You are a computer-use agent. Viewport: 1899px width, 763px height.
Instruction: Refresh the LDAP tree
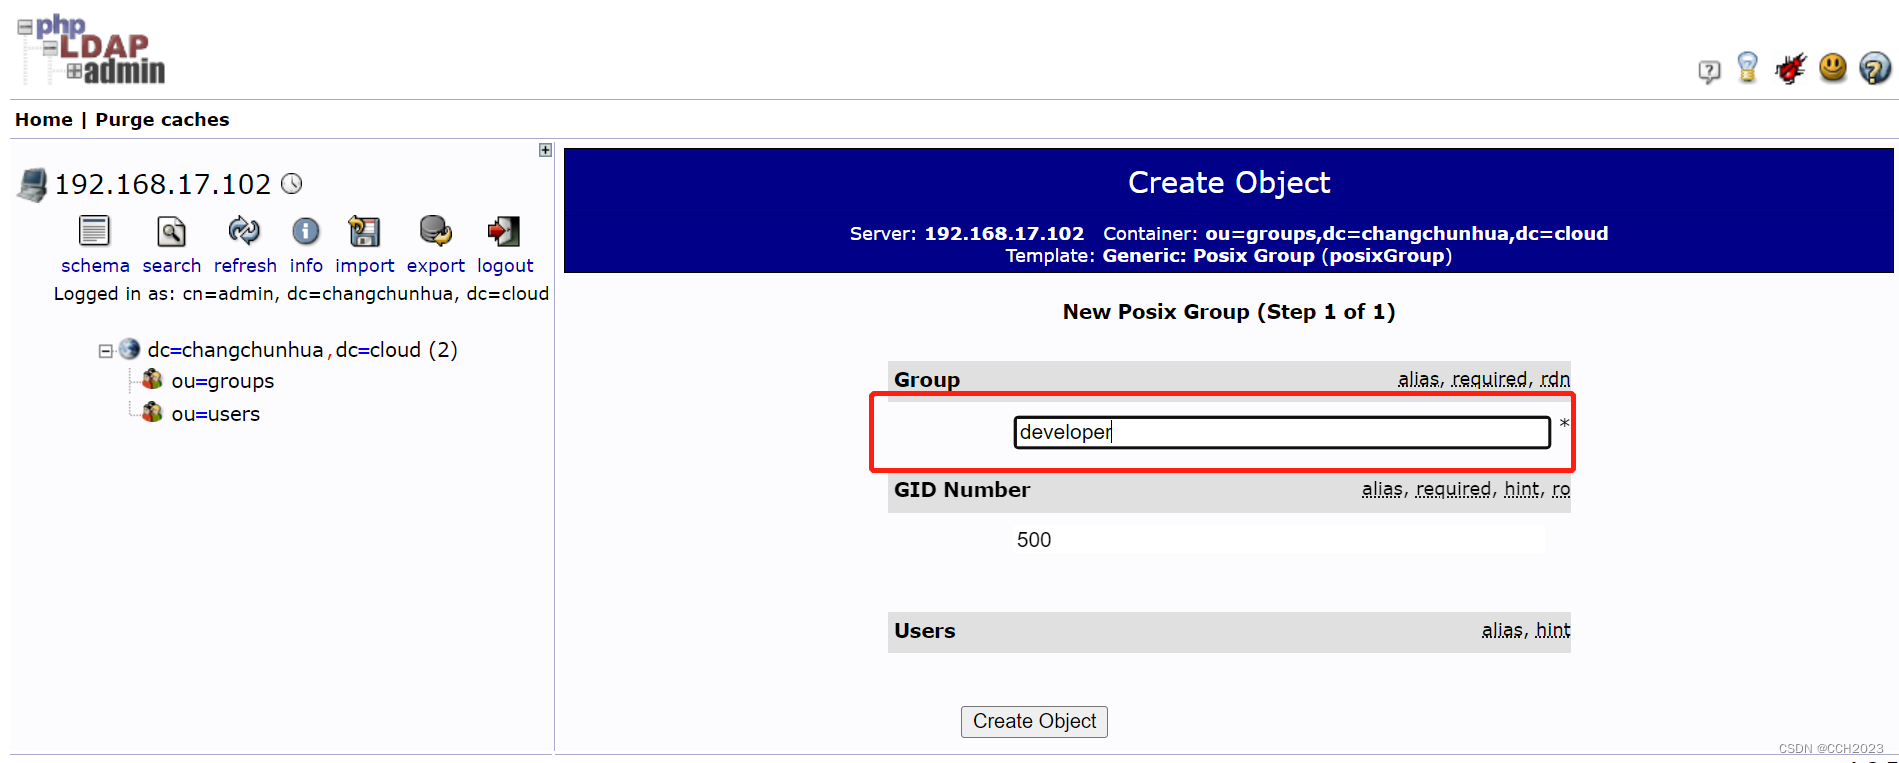tap(244, 232)
